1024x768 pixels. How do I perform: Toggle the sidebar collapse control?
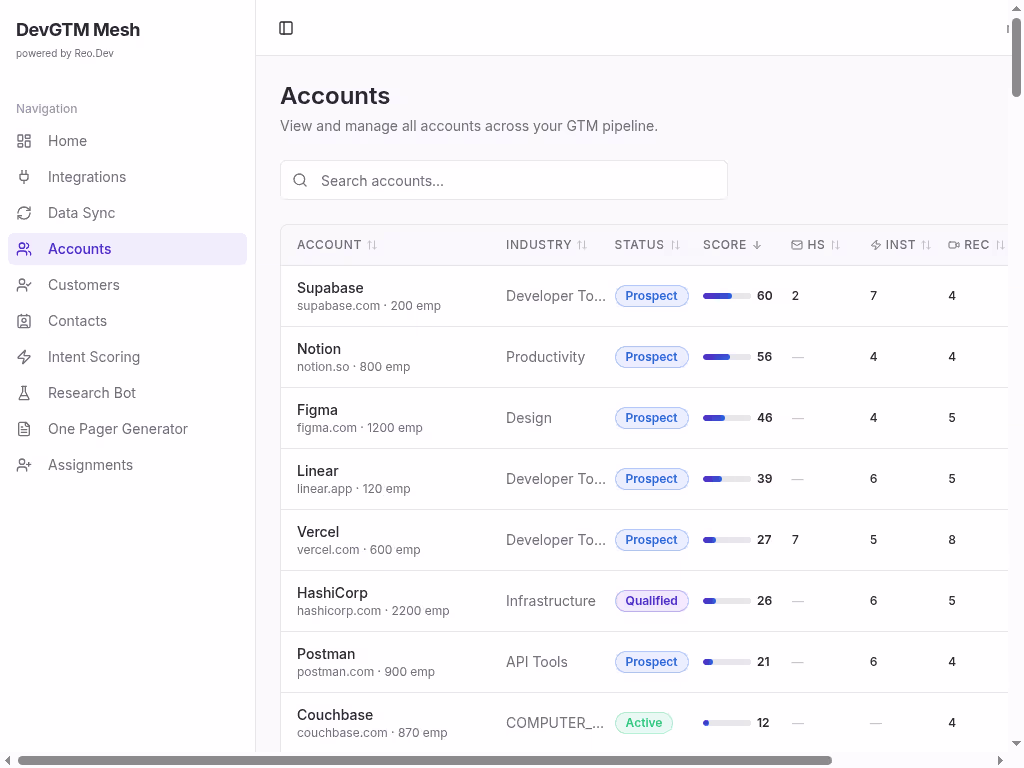pos(286,28)
